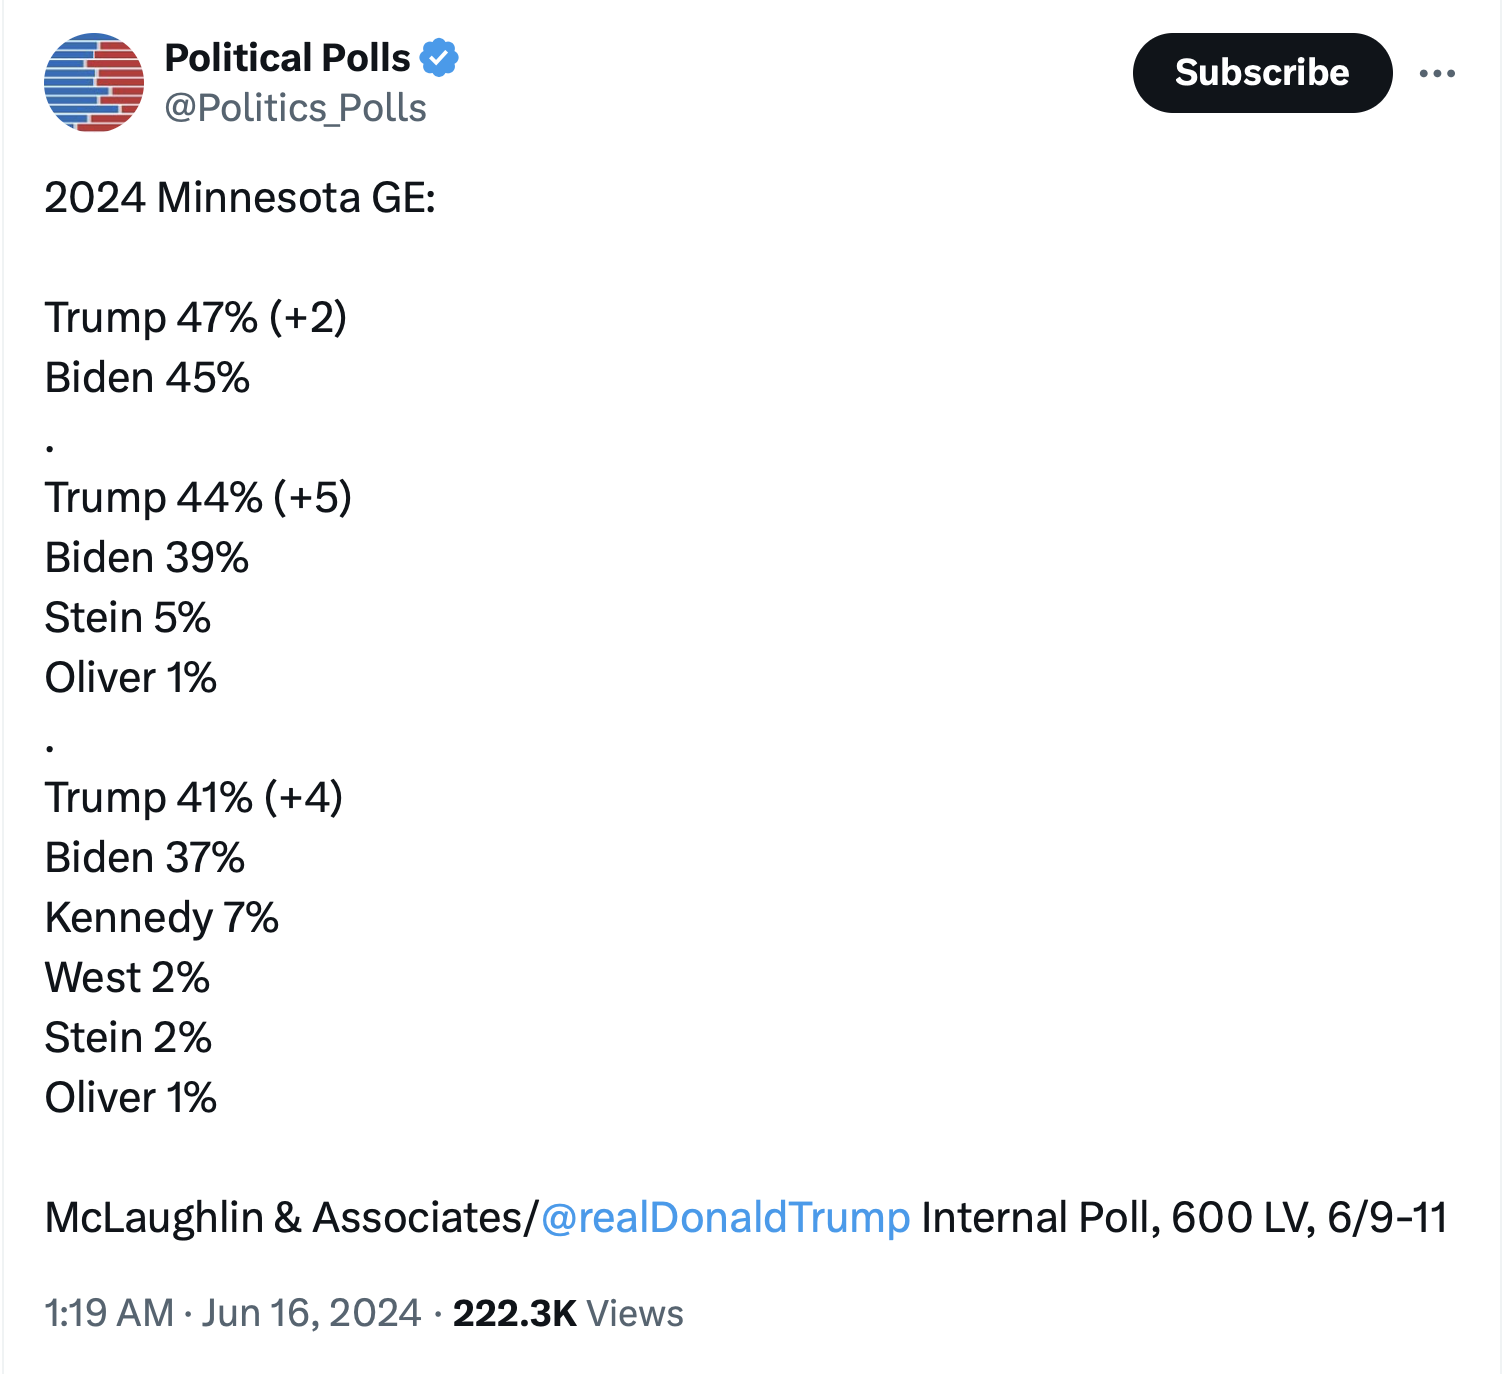Click the "Trump 47% (+2)" line

[x=196, y=317]
